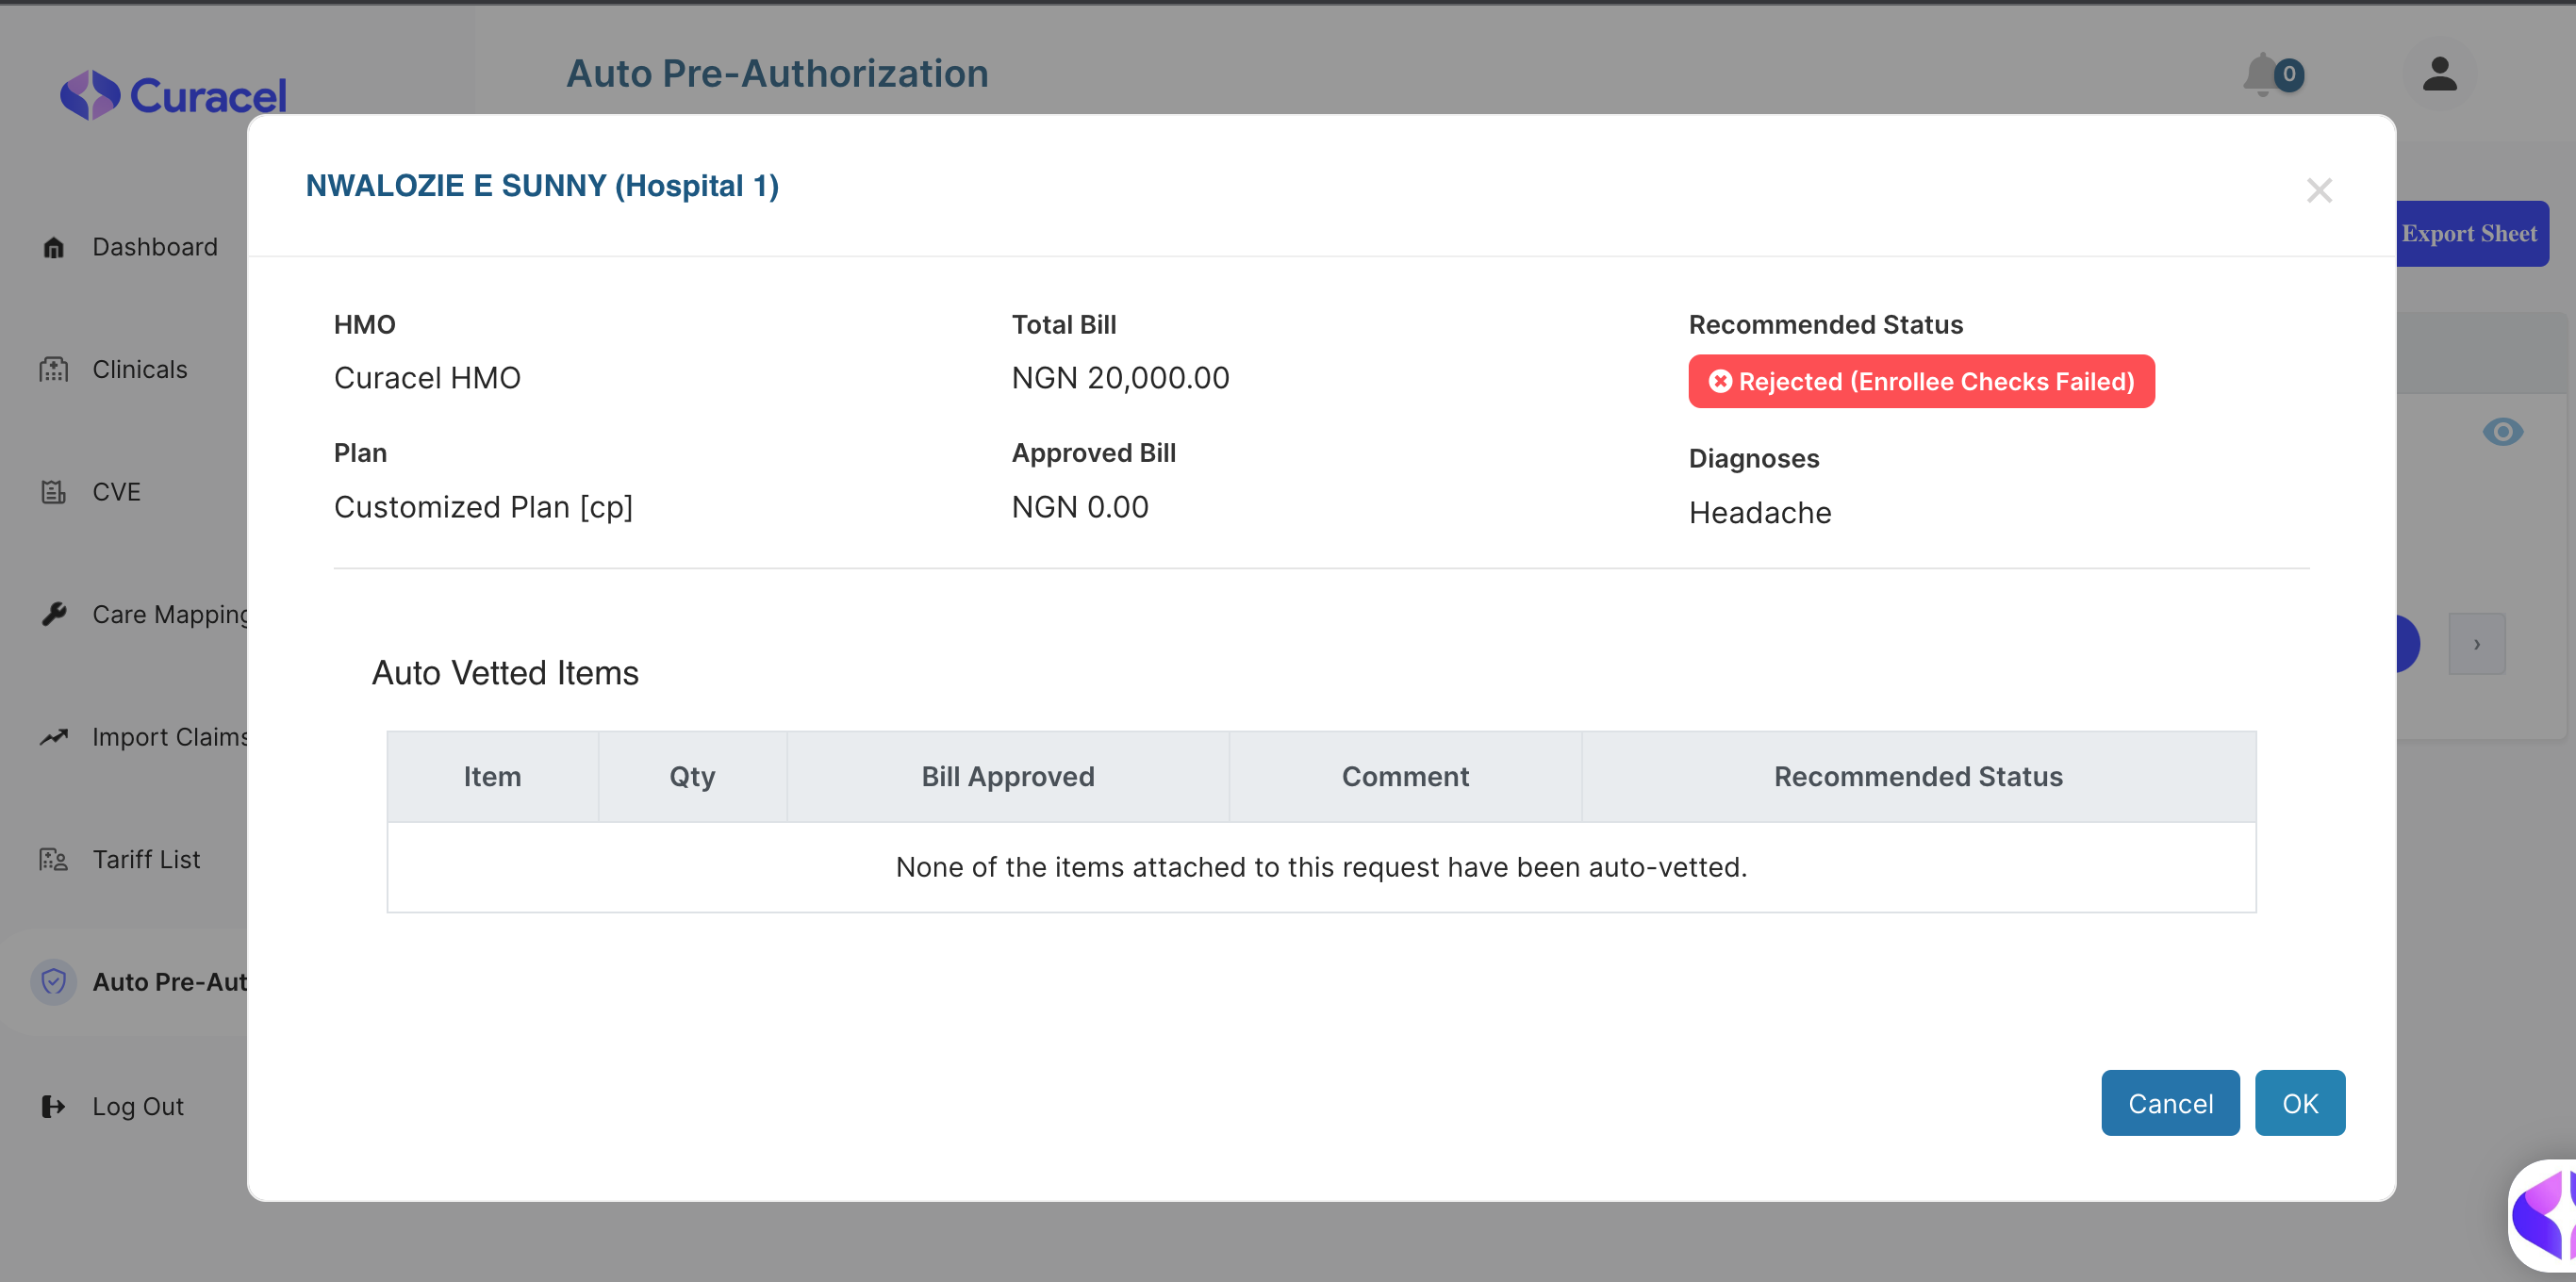2576x1282 pixels.
Task: Close the enrollee details dialog
Action: point(2319,190)
